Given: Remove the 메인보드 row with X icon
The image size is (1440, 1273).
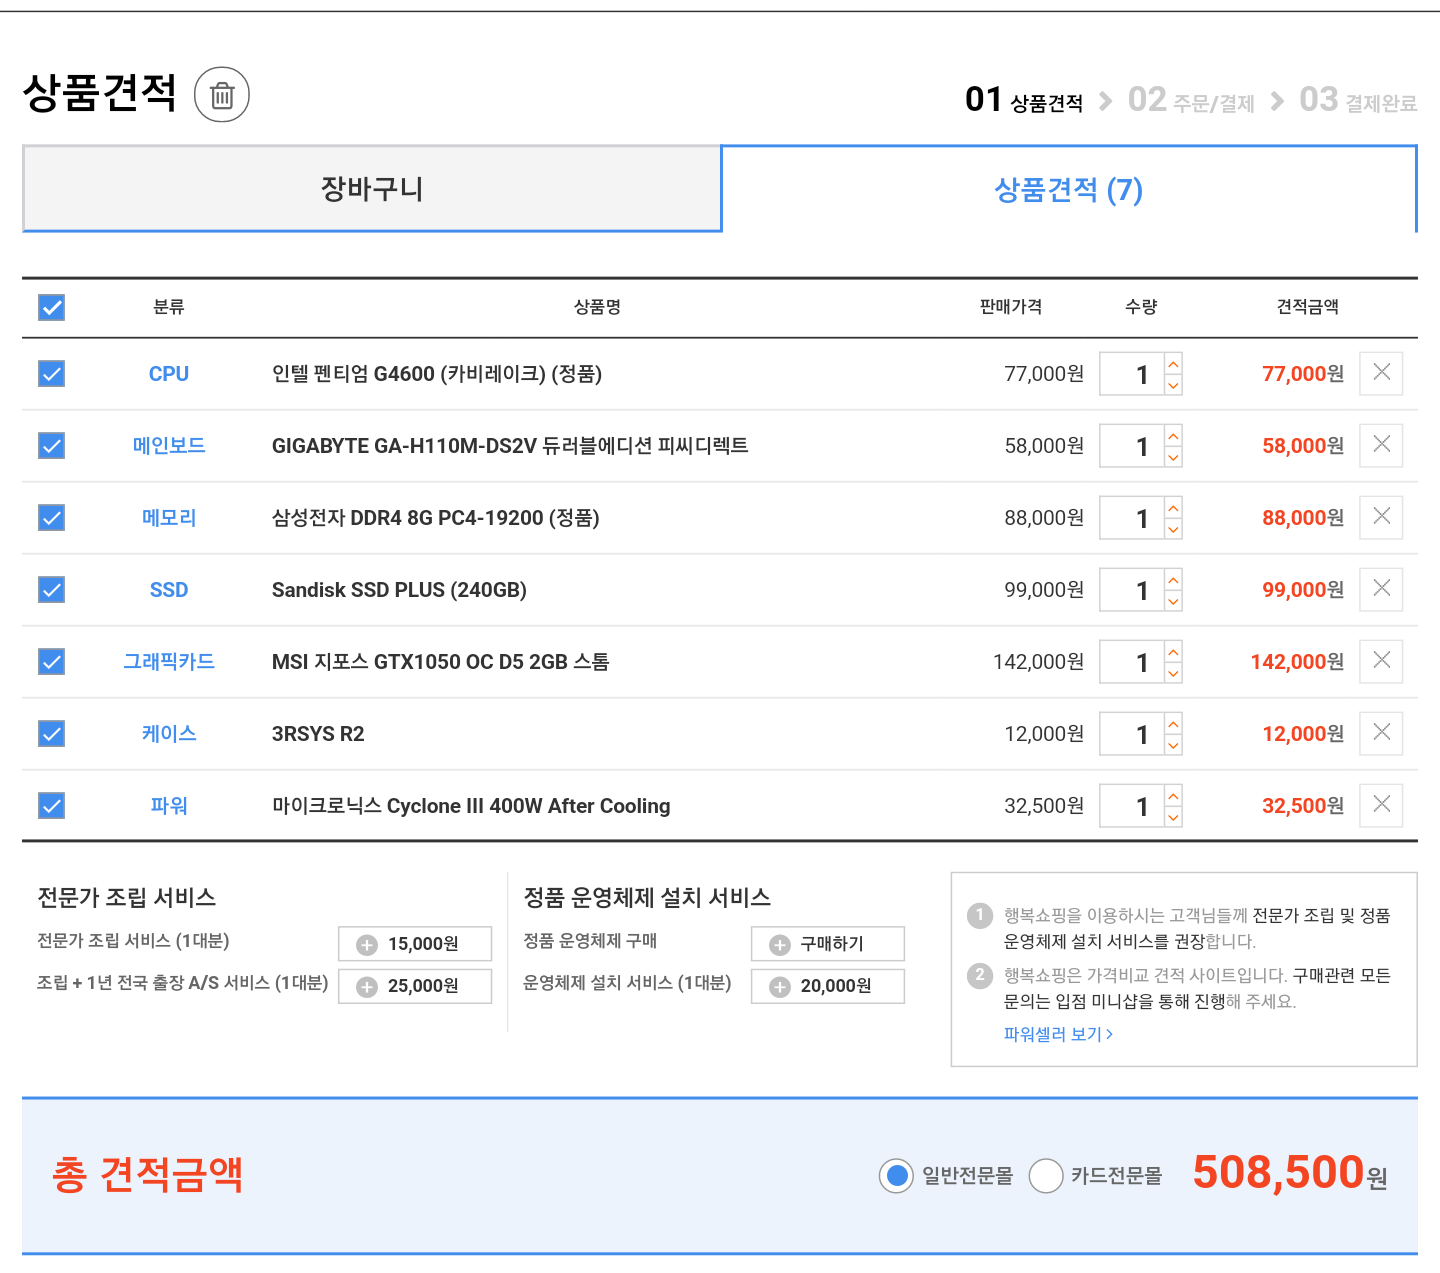Looking at the screenshot, I should point(1381,445).
